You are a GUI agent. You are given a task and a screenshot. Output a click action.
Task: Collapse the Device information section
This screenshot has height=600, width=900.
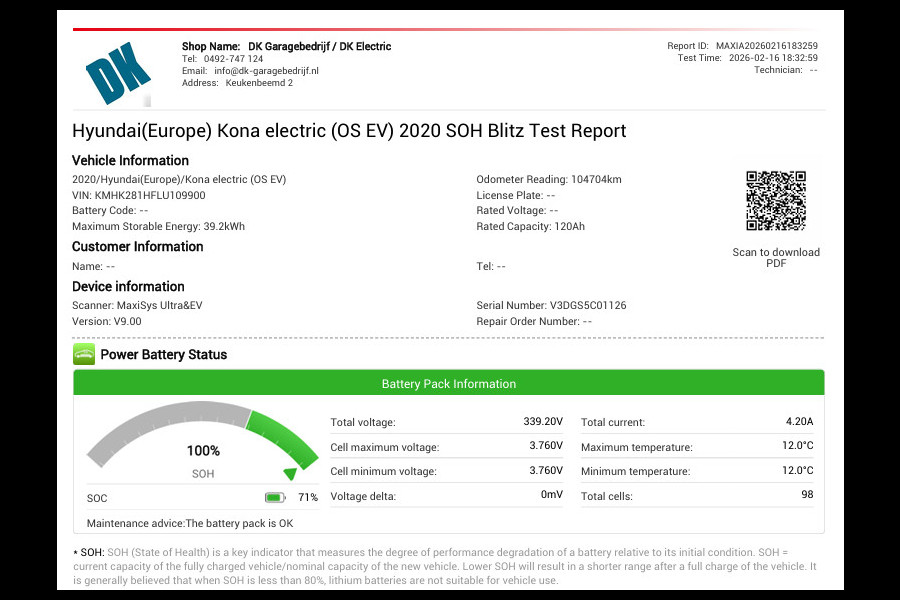click(x=127, y=287)
